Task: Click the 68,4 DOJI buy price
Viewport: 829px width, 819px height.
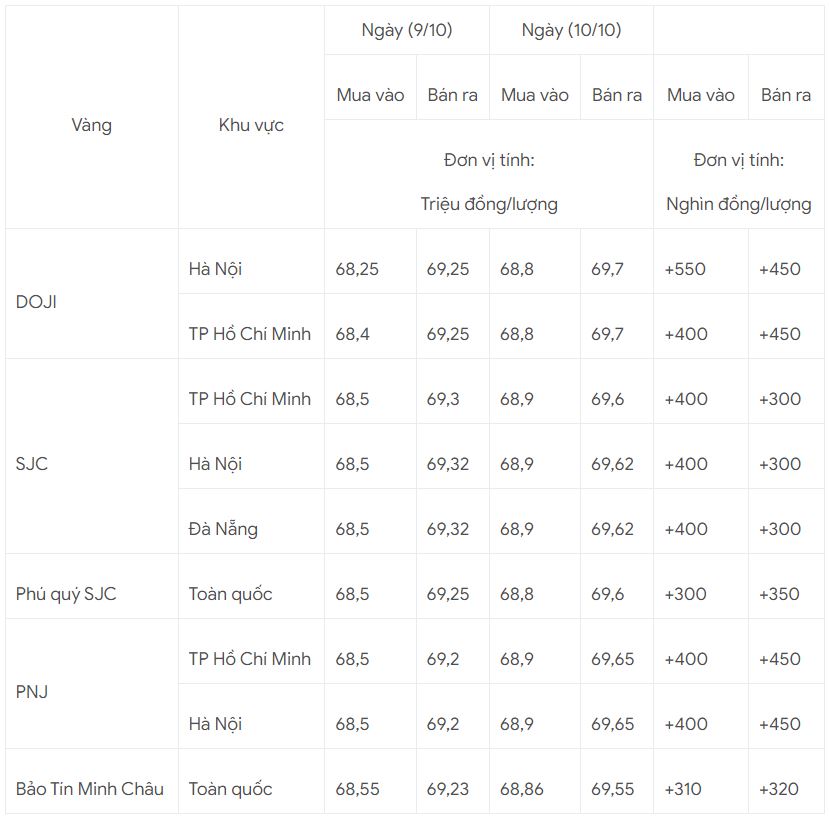Action: (352, 334)
